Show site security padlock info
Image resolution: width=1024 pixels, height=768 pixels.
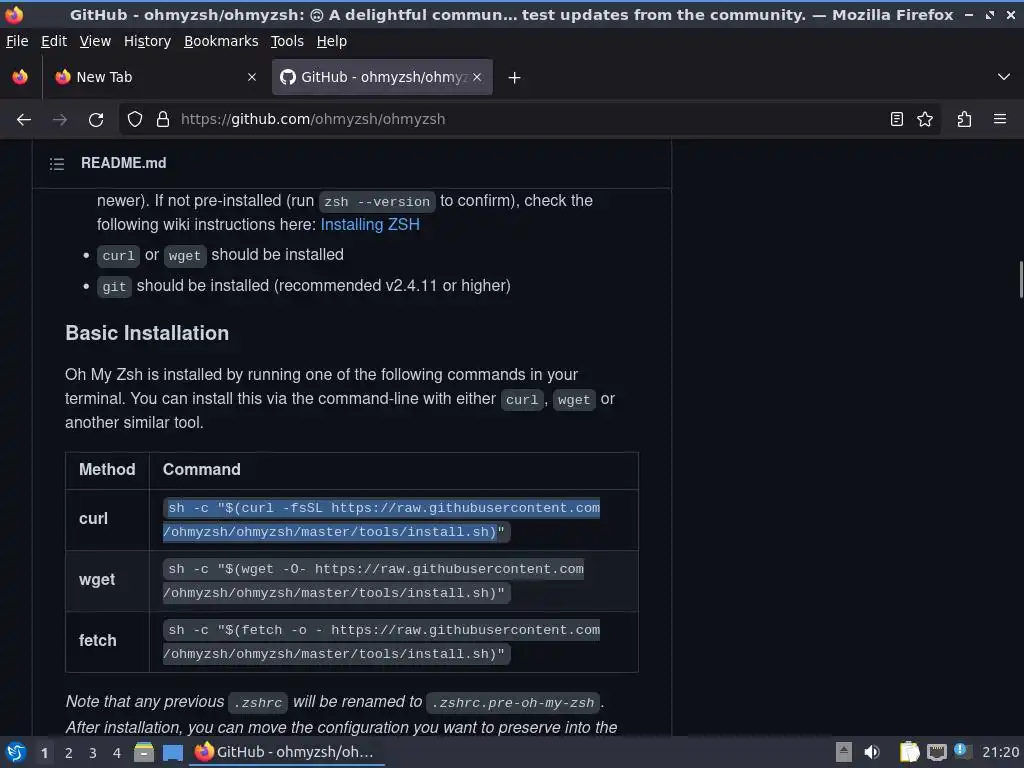163,120
